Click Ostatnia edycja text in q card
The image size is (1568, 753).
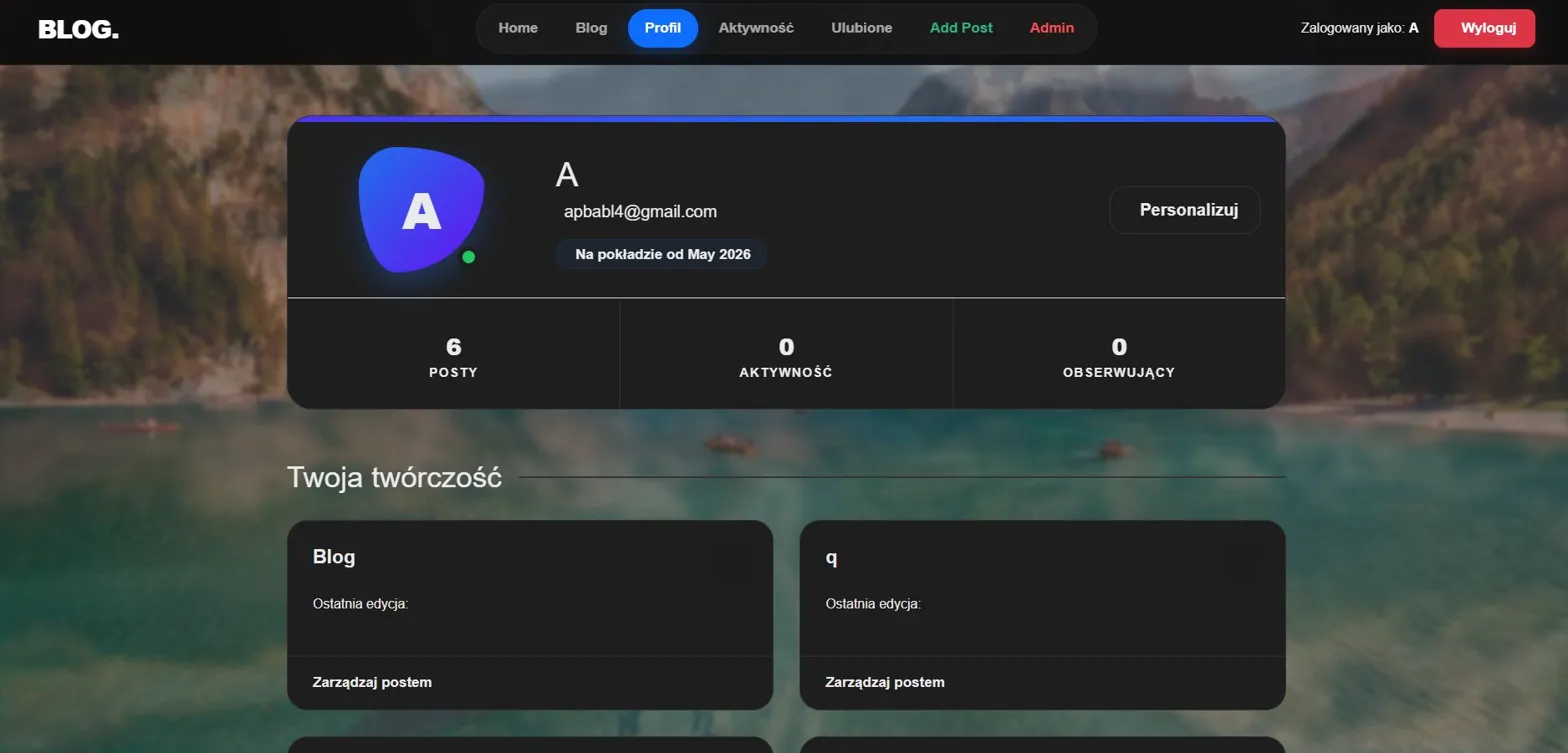[x=874, y=604]
